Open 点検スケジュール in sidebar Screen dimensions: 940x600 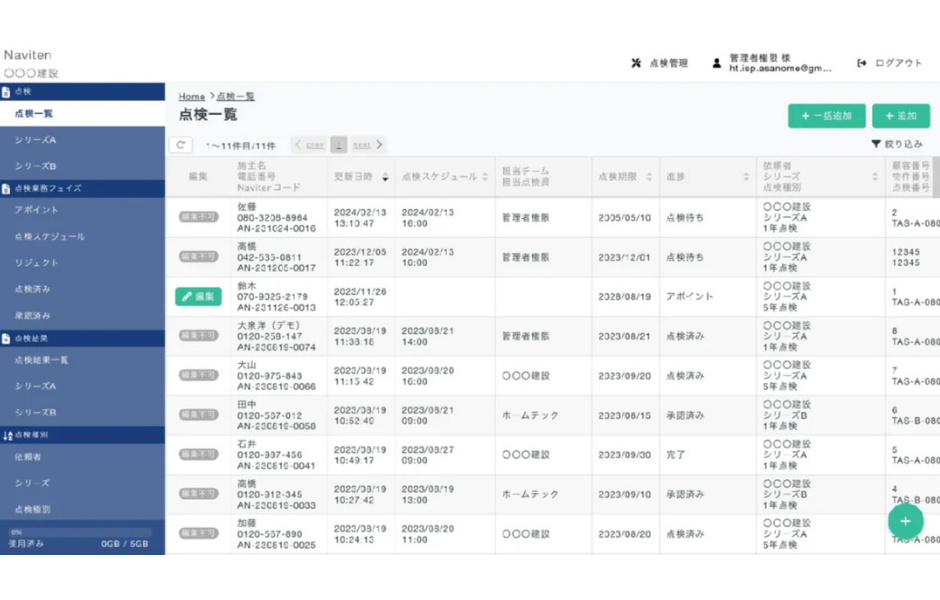pos(82,237)
